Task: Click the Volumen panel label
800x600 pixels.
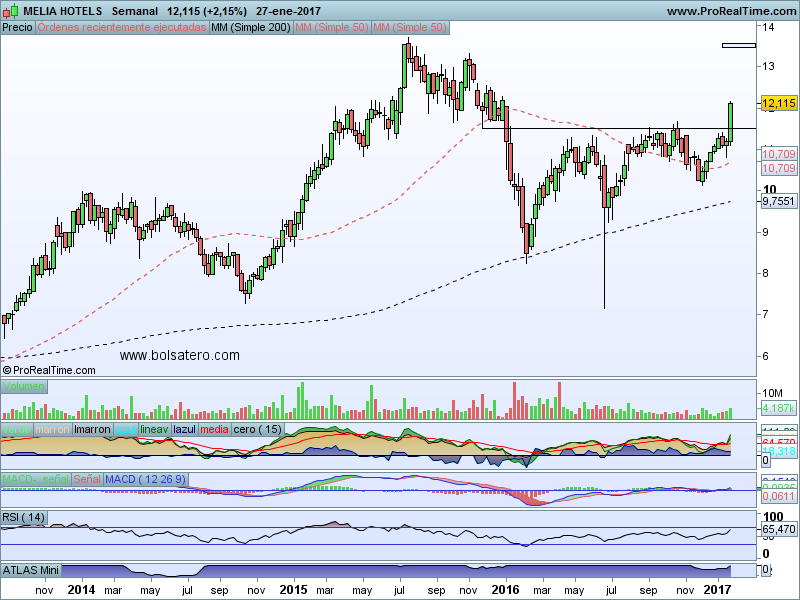Action: tap(25, 386)
